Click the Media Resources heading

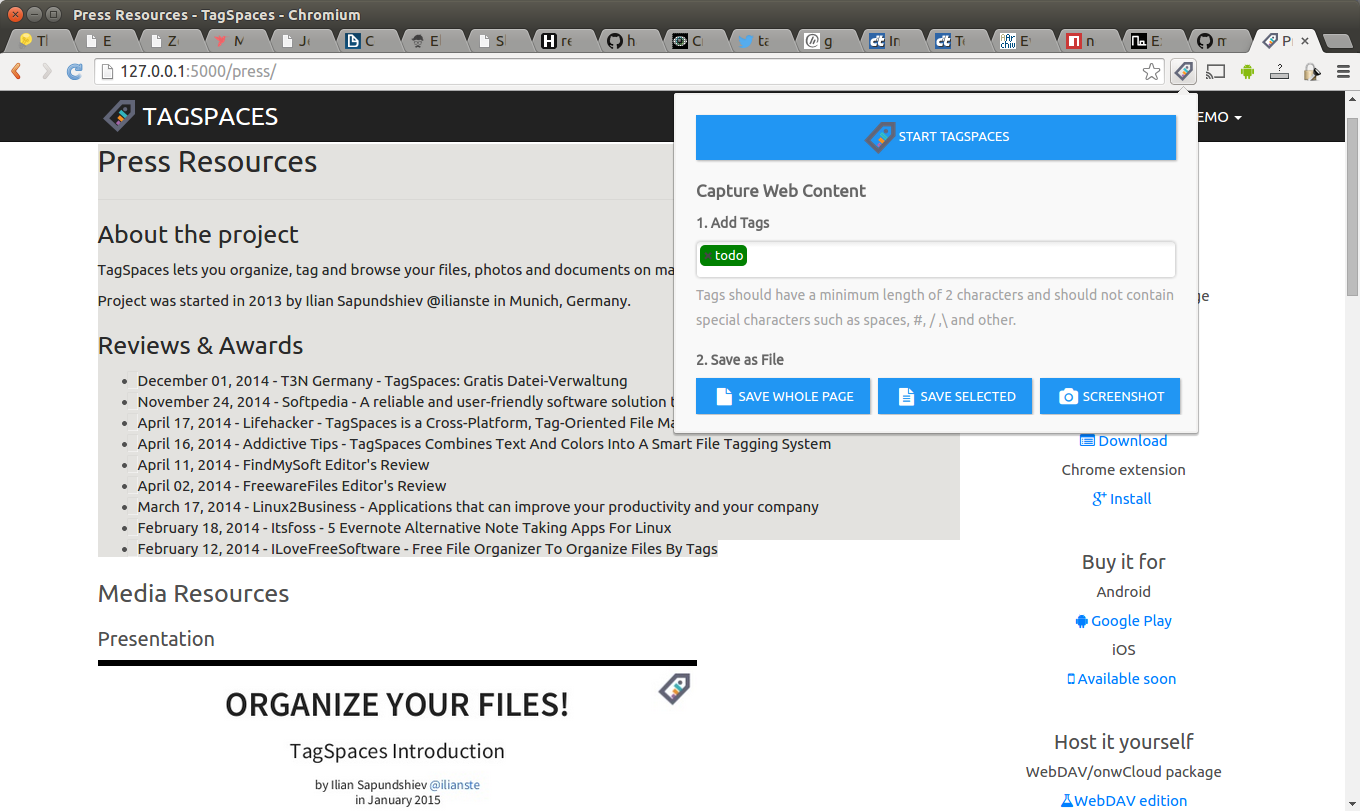[x=193, y=594]
